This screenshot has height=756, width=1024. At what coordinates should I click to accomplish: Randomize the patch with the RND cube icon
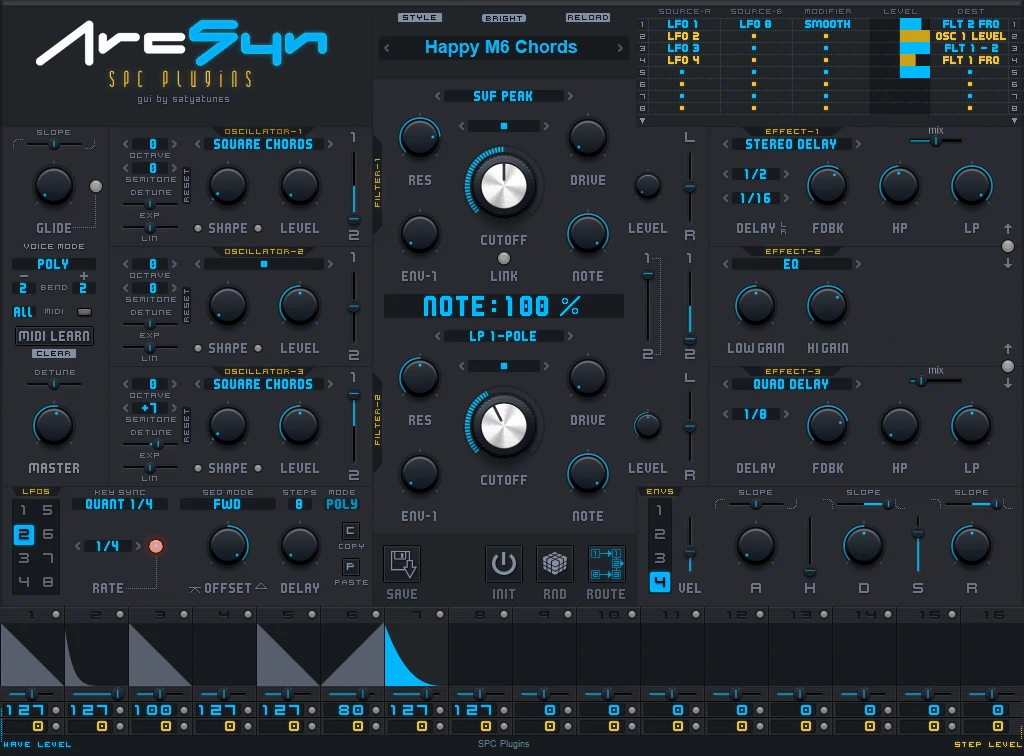pyautogui.click(x=554, y=563)
